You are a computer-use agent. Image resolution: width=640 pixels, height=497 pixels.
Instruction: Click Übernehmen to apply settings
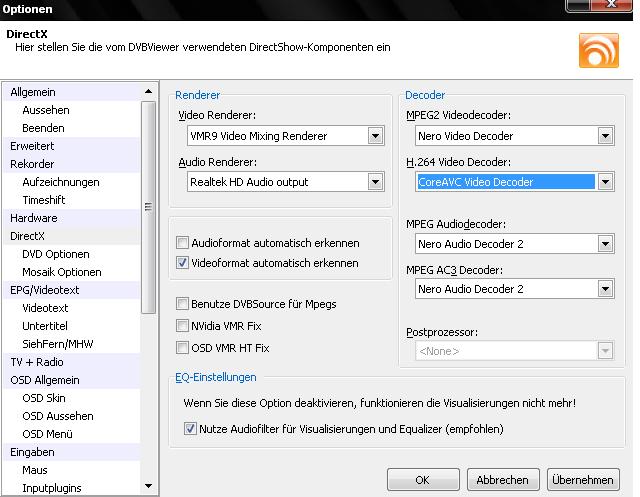[x=582, y=480]
